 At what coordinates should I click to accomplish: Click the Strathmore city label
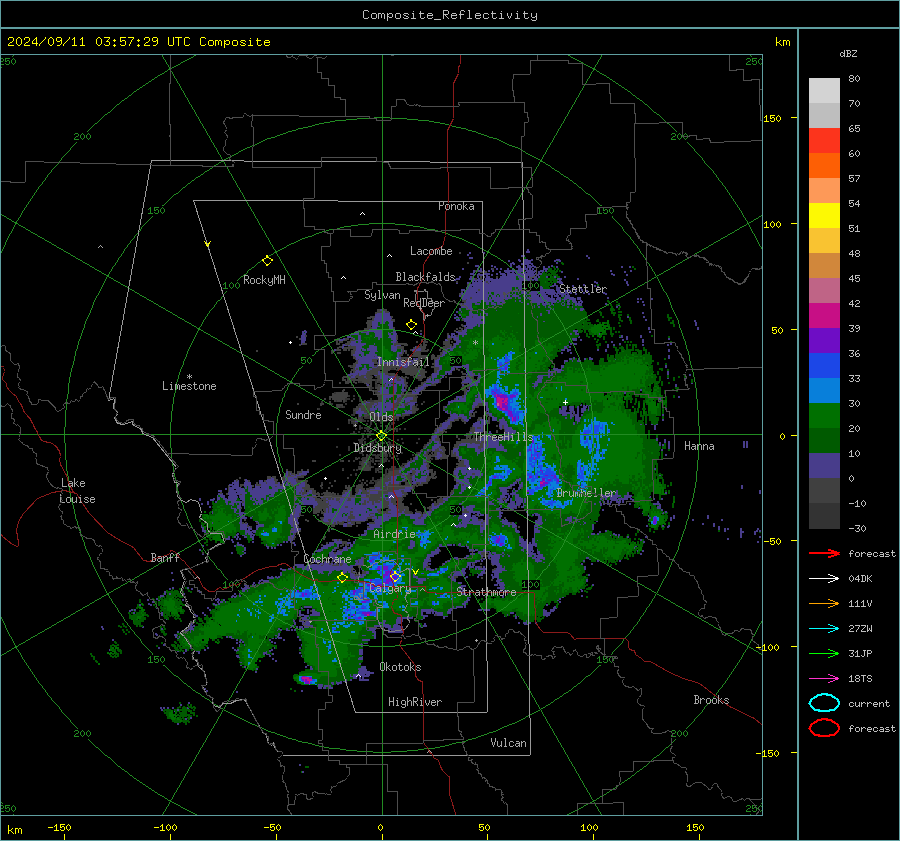coord(486,592)
